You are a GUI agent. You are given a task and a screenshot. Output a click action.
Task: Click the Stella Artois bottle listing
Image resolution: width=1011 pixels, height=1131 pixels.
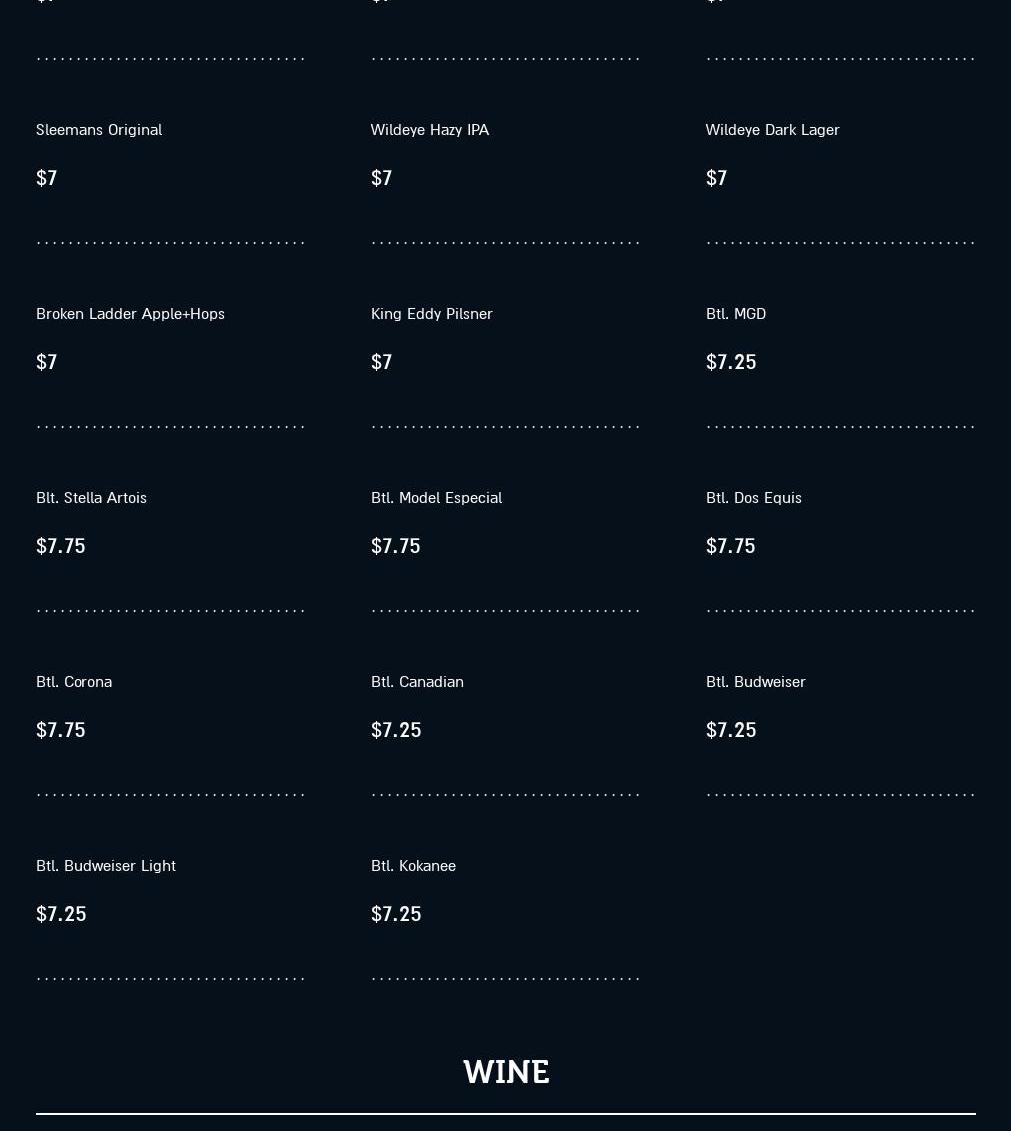91,498
